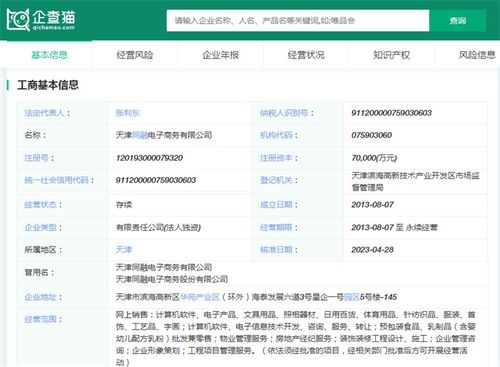Select the unified social credit code value
Viewport: 500px width, 367px height.
(156, 180)
